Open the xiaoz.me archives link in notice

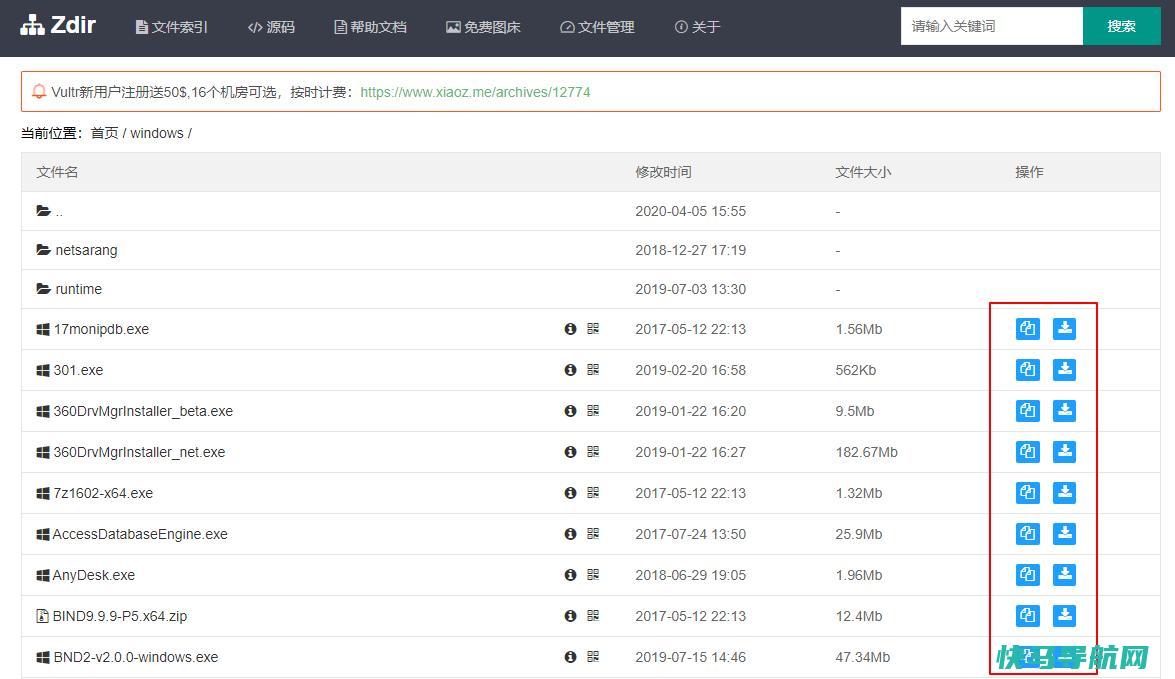(475, 92)
